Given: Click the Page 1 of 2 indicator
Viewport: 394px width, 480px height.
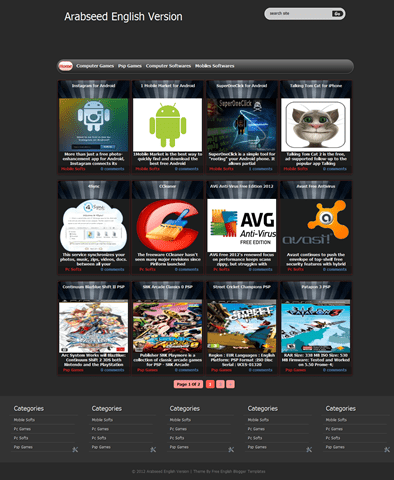Looking at the screenshot, I should (x=188, y=384).
